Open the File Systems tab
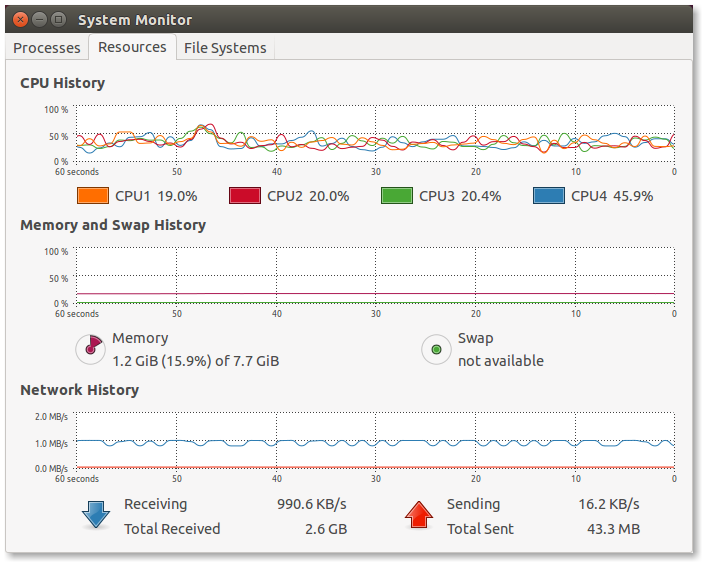The image size is (702, 562). (225, 48)
